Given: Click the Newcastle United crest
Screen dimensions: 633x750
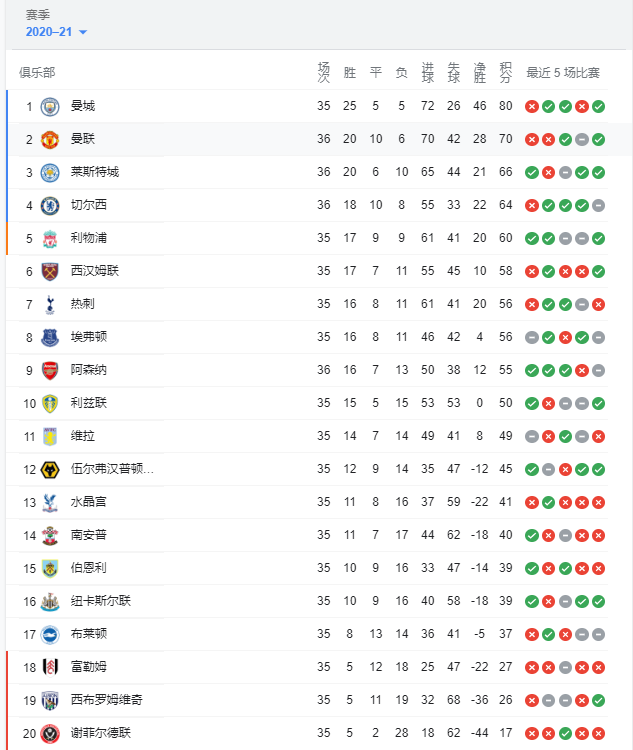Looking at the screenshot, I should [x=50, y=602].
